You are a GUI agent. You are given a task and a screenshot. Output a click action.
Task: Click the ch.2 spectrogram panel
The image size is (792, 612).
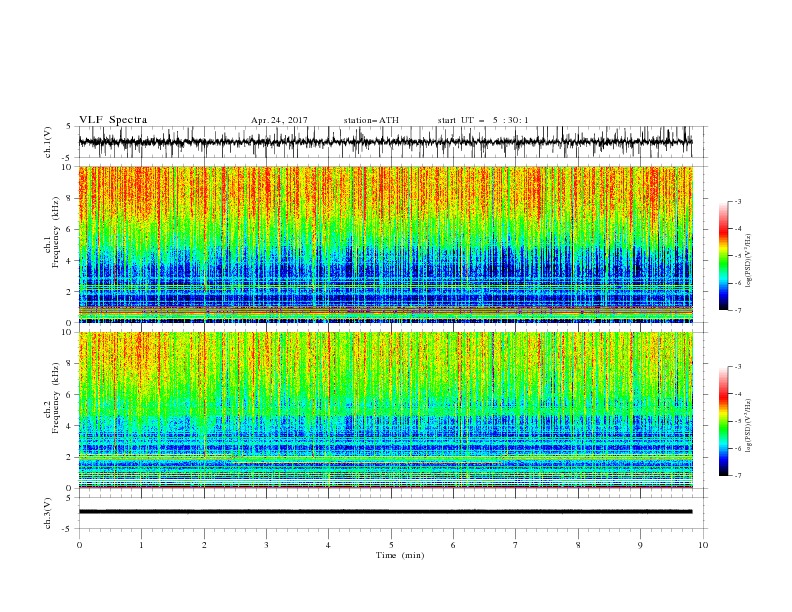coord(385,410)
